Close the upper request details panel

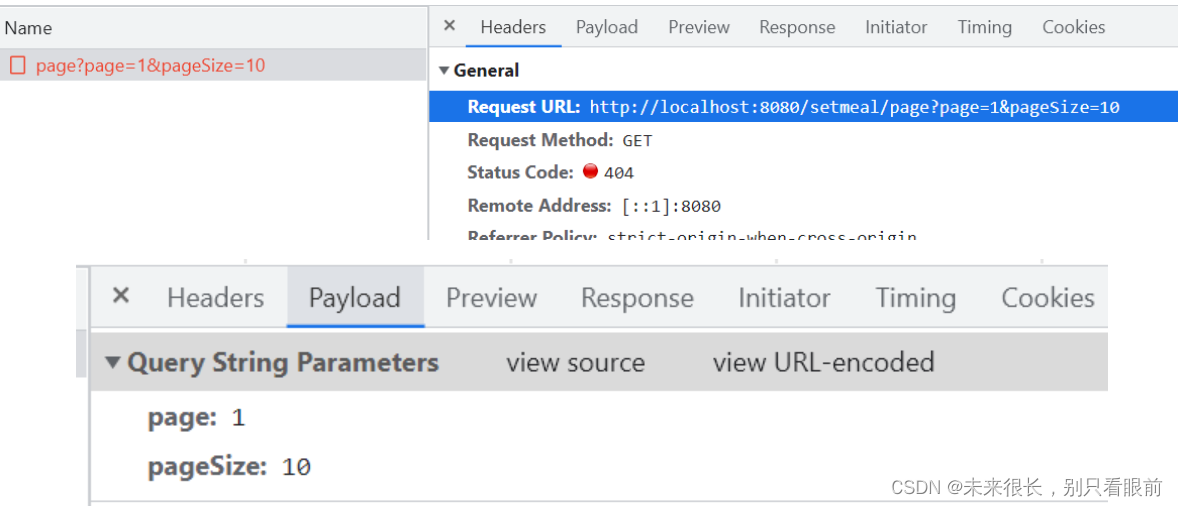click(449, 26)
